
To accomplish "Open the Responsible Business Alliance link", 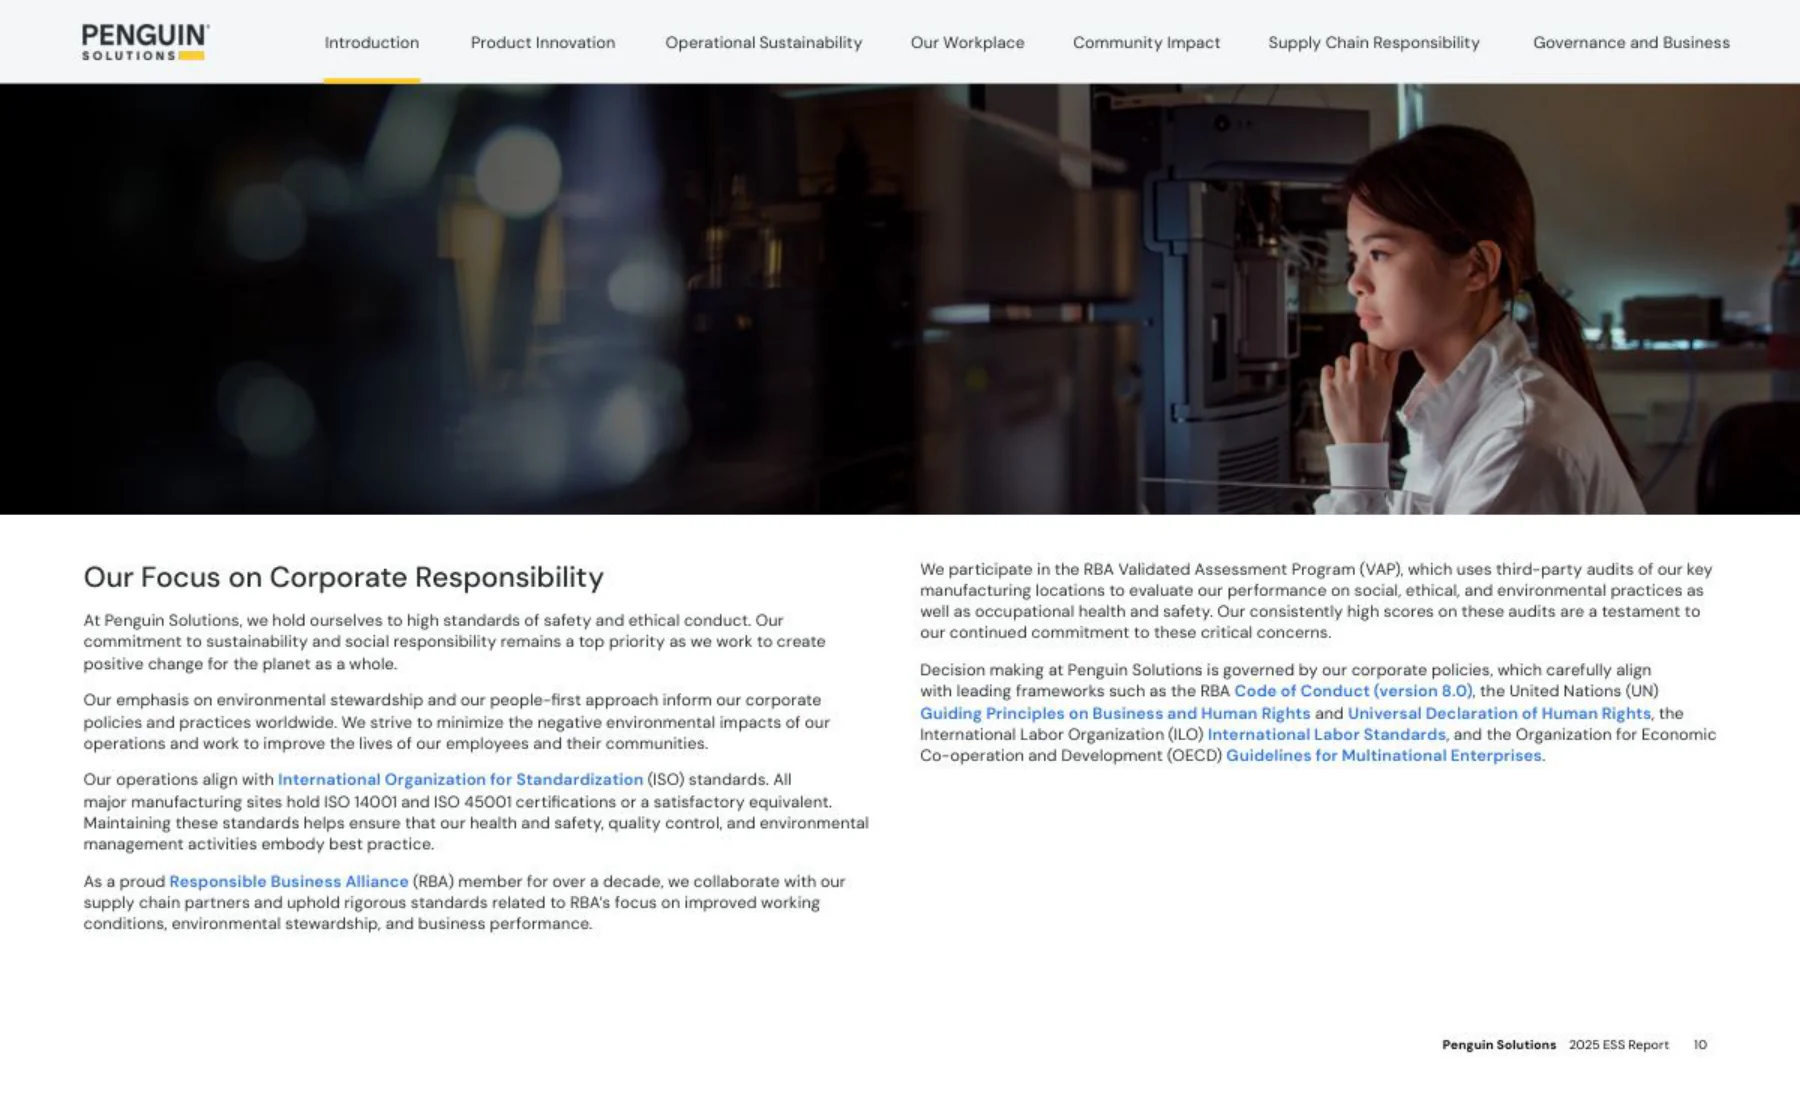I will point(289,881).
